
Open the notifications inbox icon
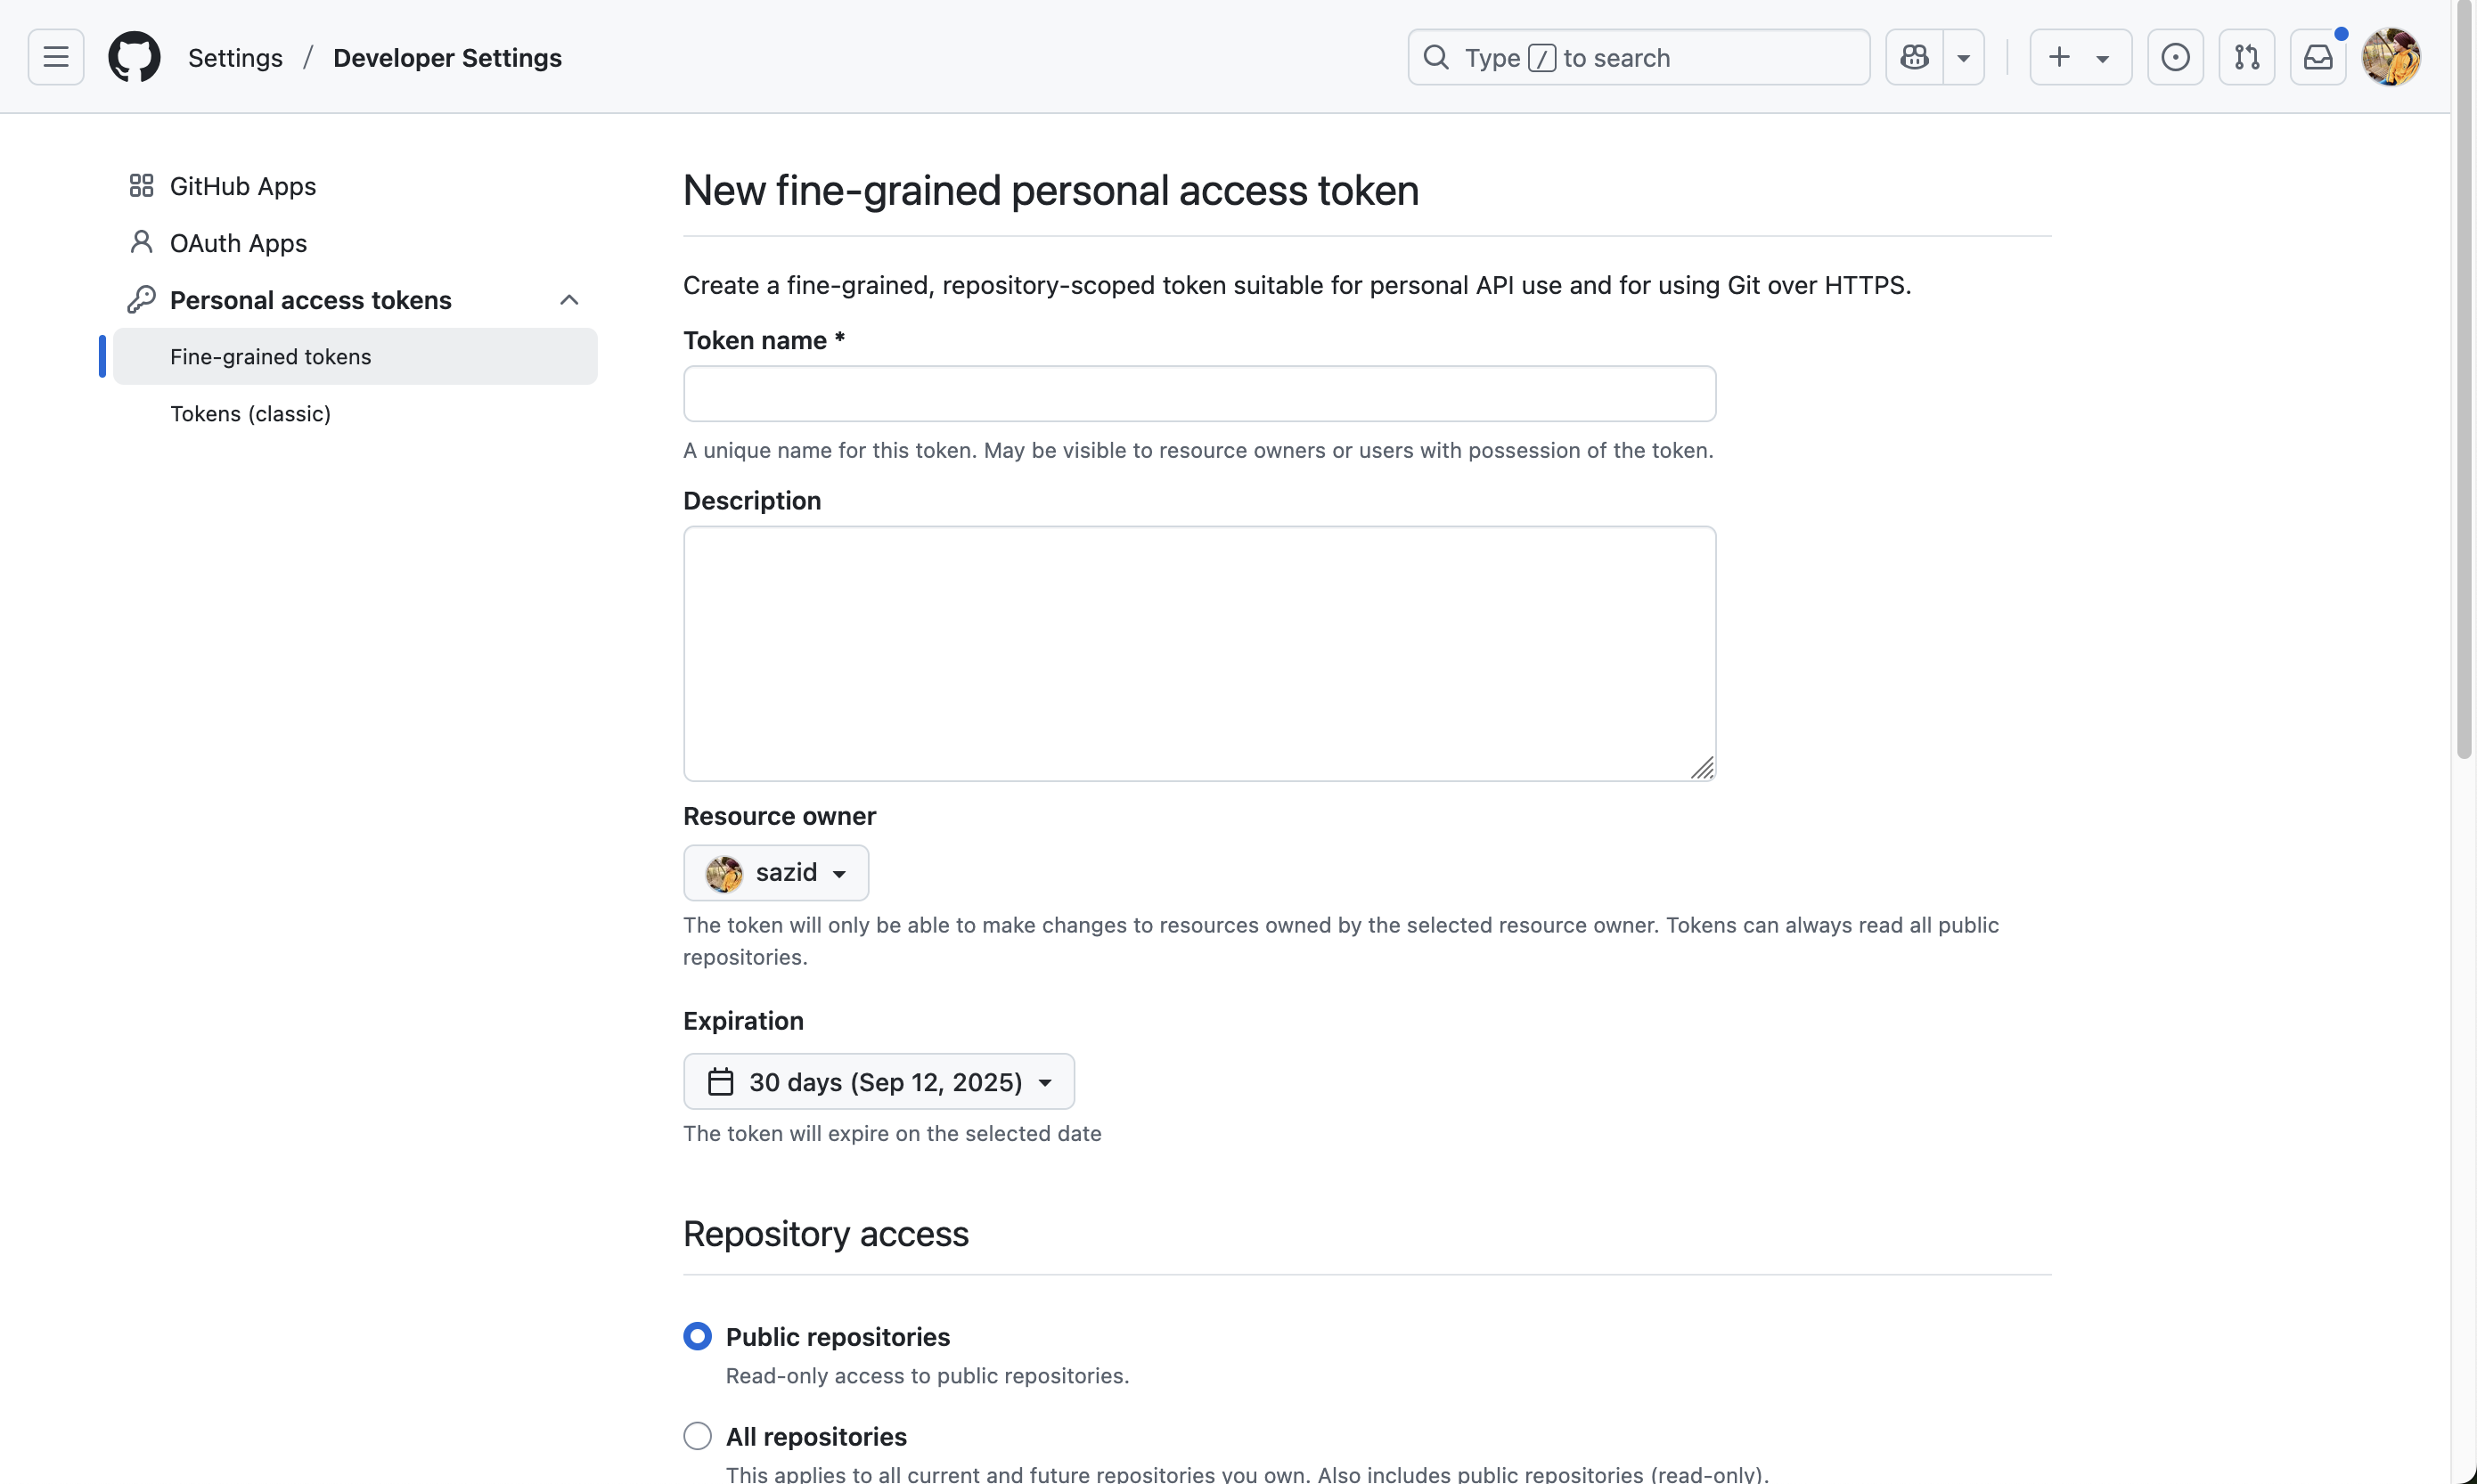(2317, 57)
